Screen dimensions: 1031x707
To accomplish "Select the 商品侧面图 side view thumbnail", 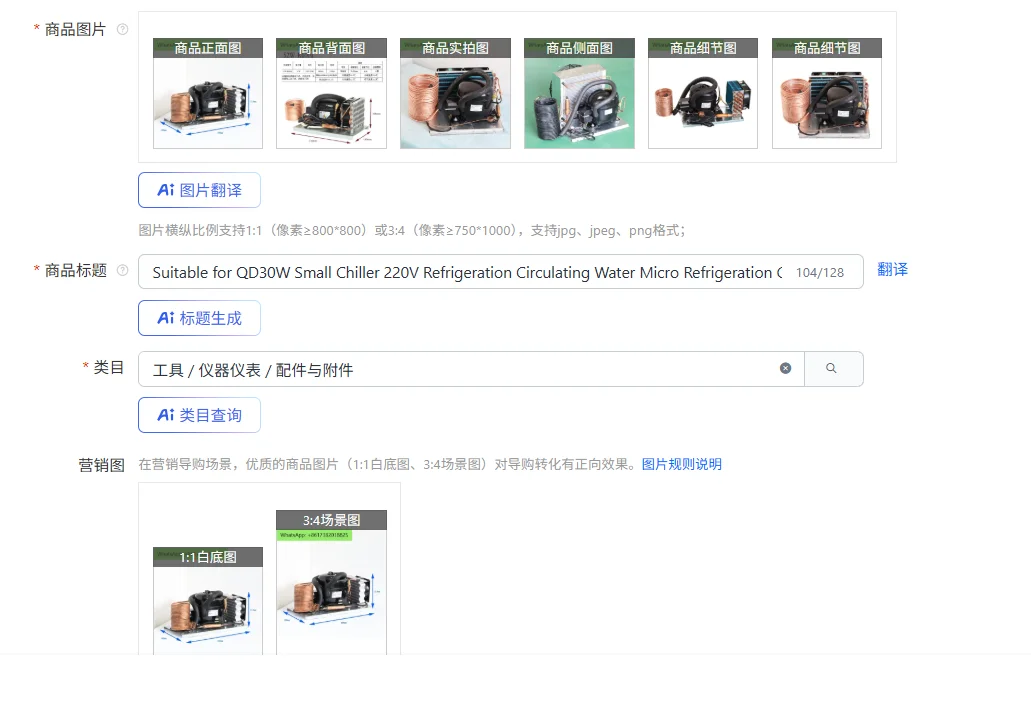I will 579,92.
